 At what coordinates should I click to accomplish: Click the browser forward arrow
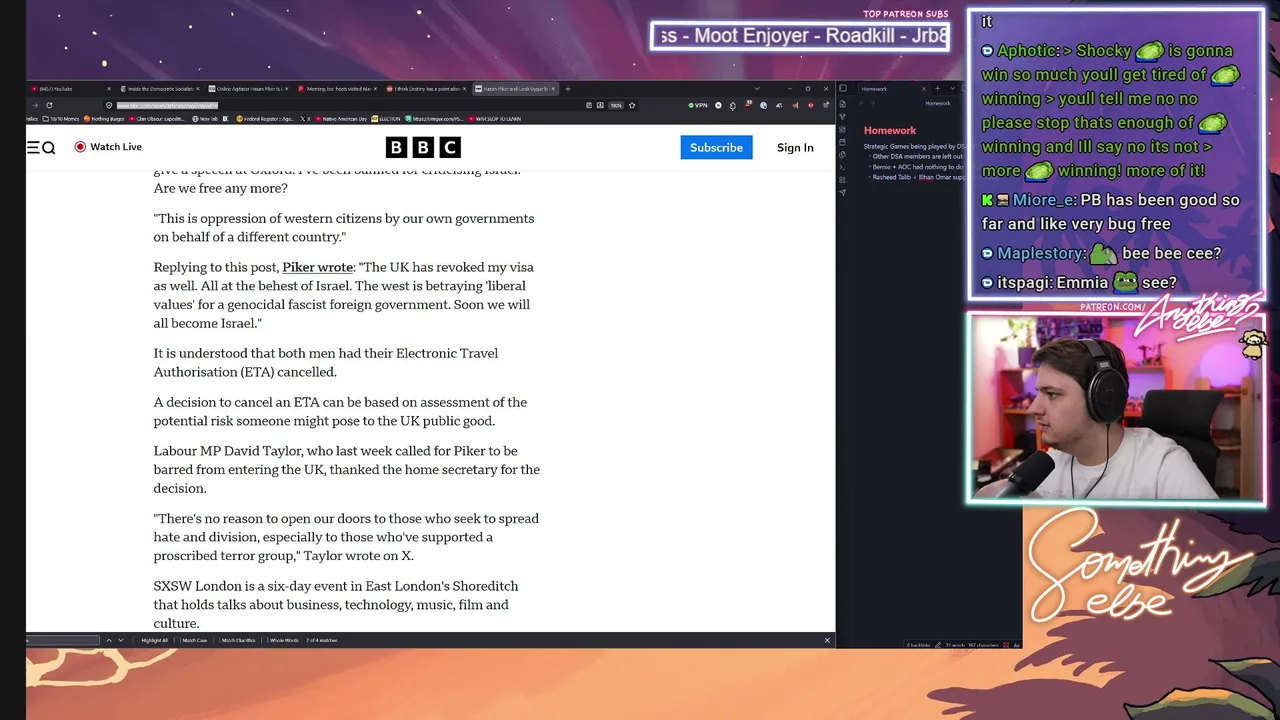tap(35, 105)
